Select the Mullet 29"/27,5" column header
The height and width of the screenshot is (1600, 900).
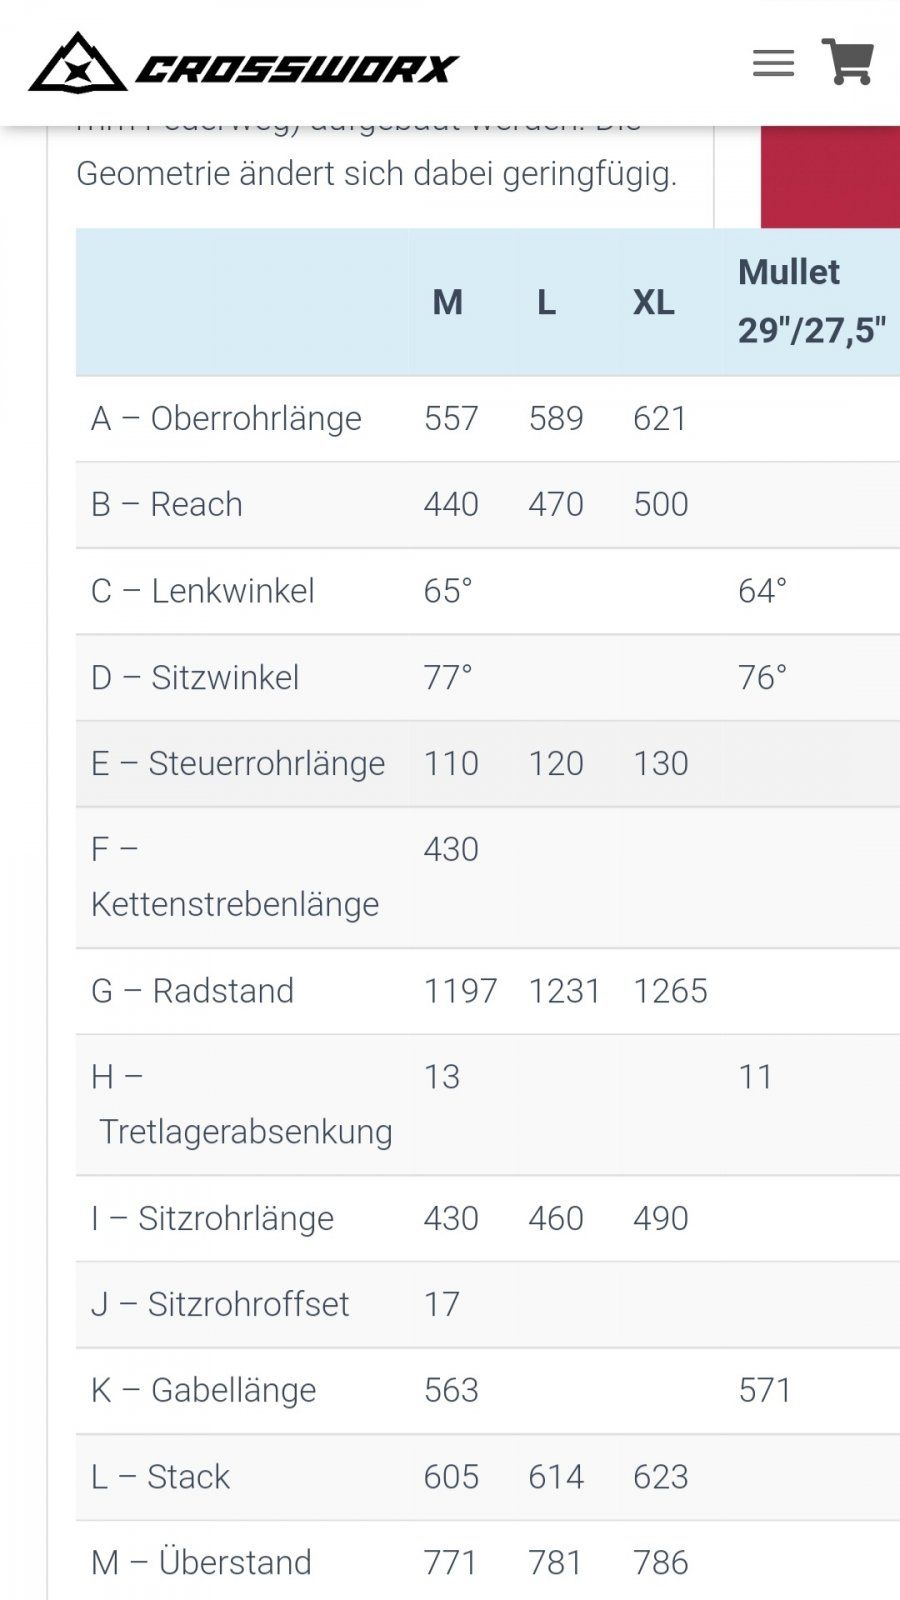(811, 301)
